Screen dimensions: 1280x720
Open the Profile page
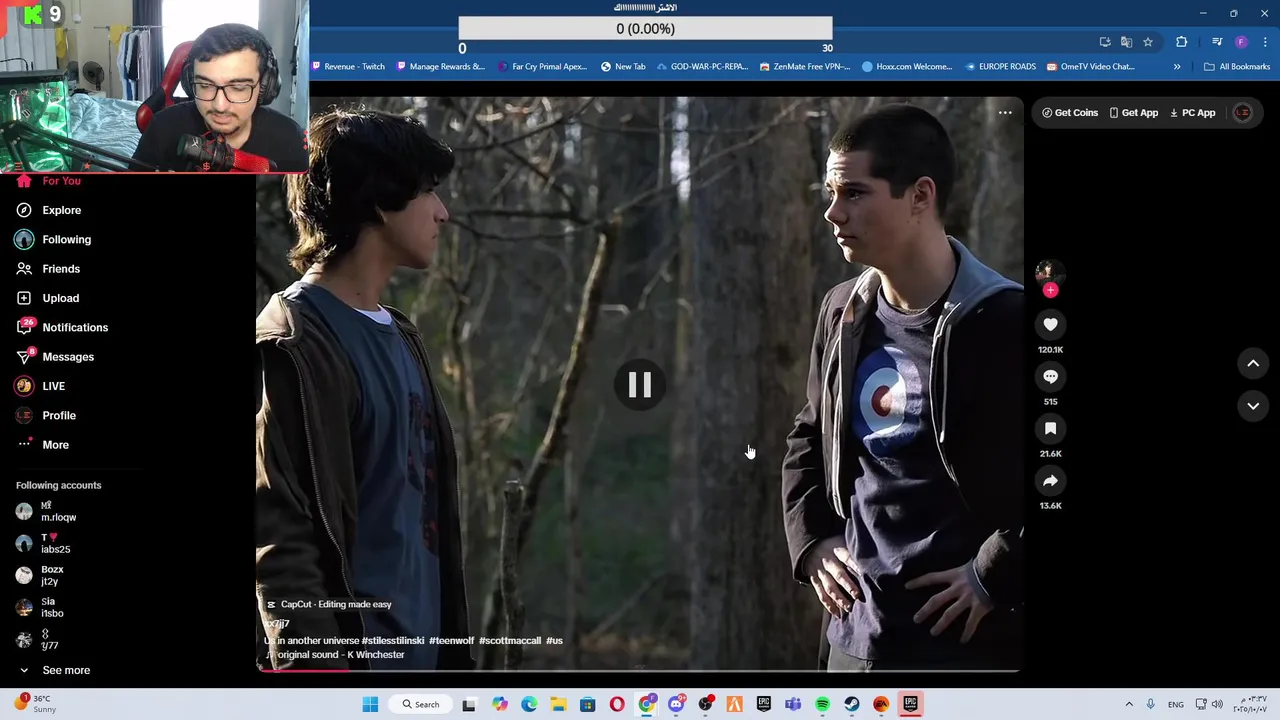coord(45,415)
